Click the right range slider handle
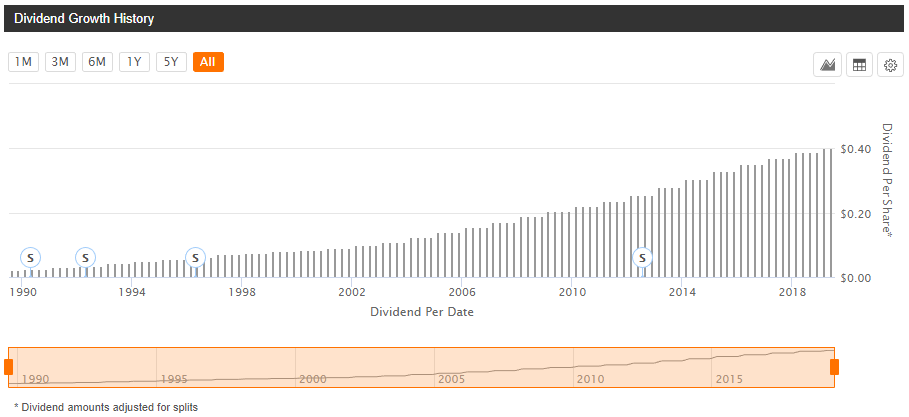Screen dimensions: 909x417 834,367
